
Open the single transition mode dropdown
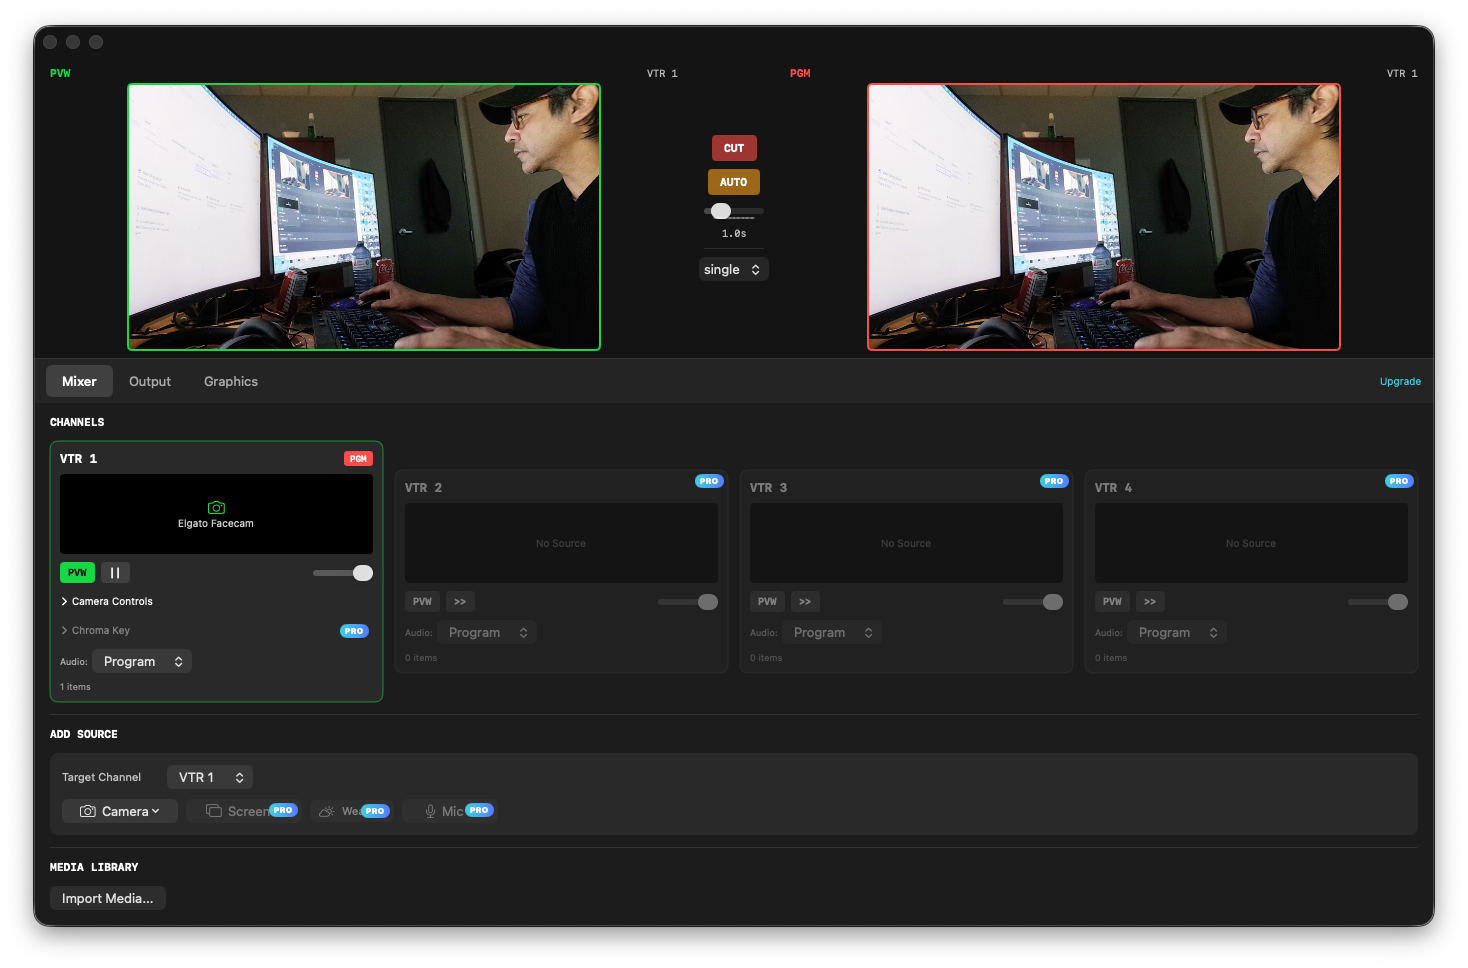tap(733, 268)
